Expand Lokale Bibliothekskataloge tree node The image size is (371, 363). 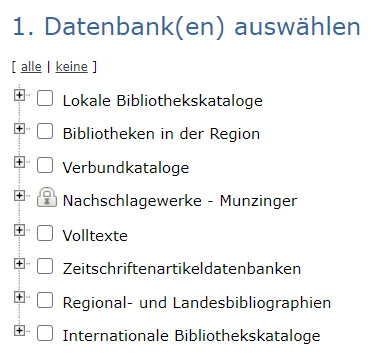19,96
